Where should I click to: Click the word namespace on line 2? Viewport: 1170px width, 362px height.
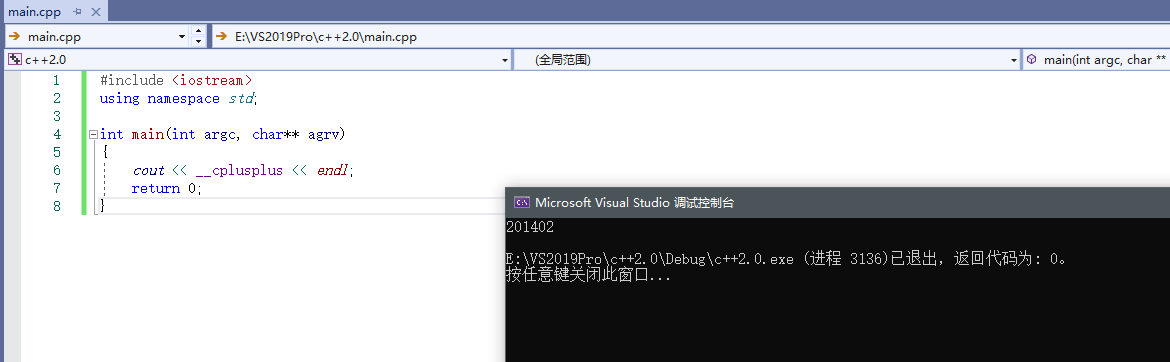click(184, 99)
